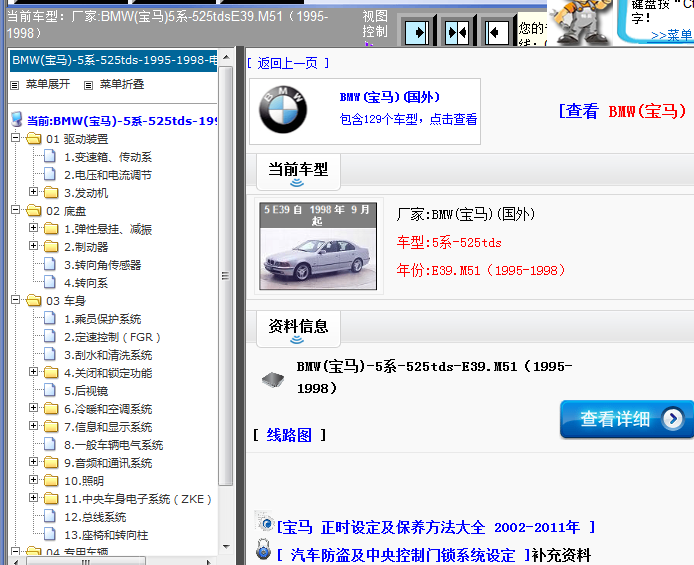Click the document icon of 13.座椅和转向柱
Screen dimensions: 694x565
tap(50, 534)
